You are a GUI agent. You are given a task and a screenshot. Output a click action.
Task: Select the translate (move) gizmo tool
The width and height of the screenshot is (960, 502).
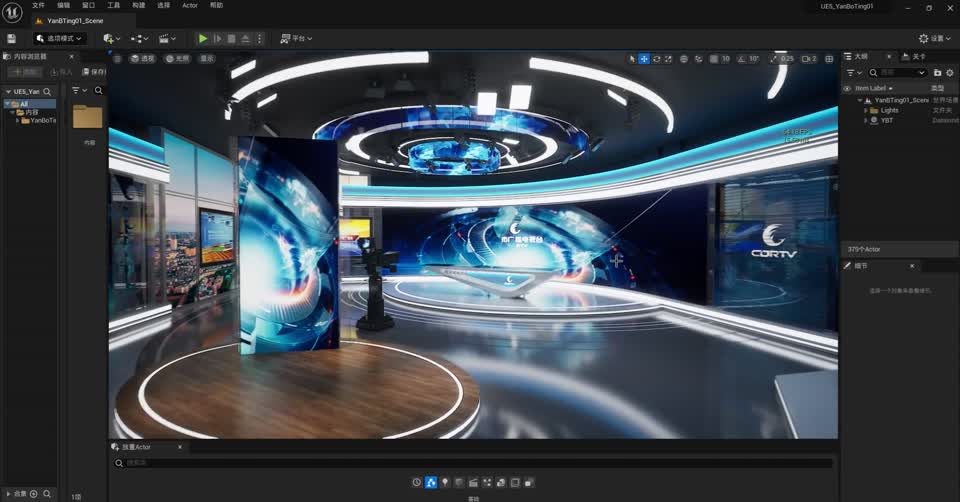[644, 59]
